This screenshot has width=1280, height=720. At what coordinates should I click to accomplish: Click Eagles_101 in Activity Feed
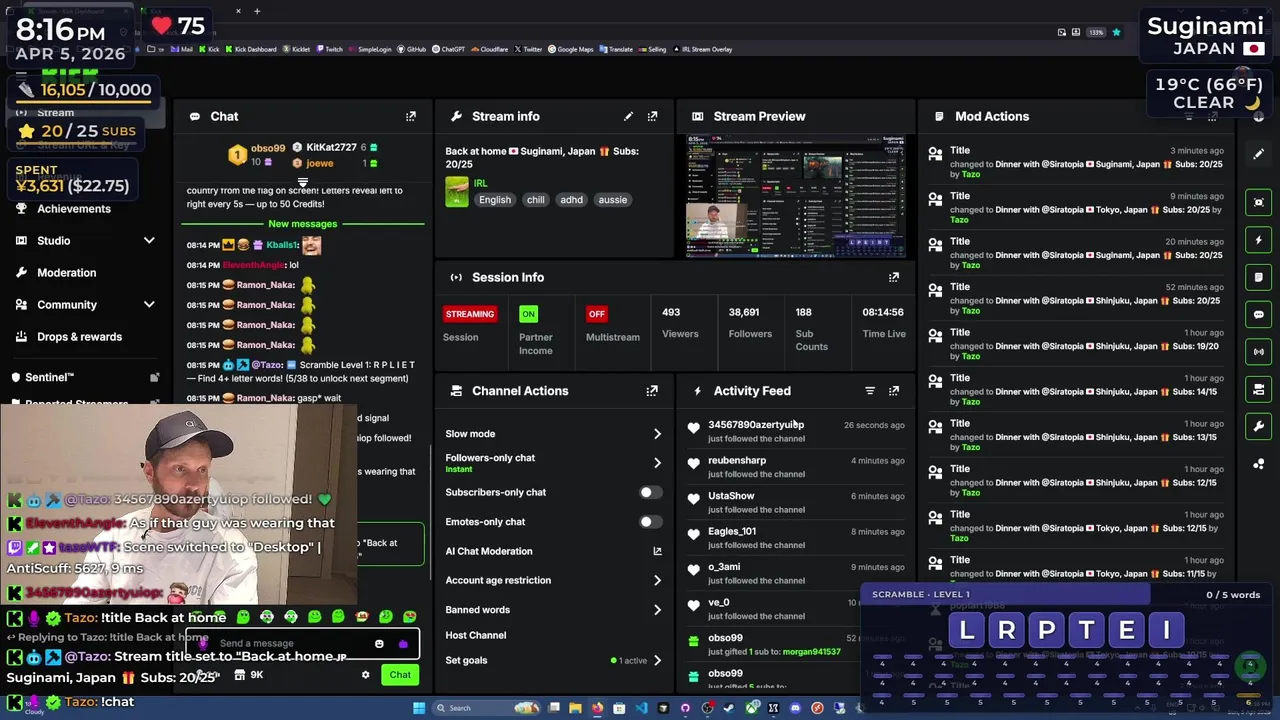tap(732, 532)
